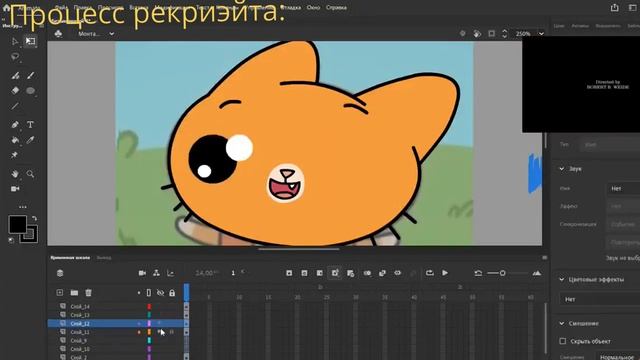Toggle show all layers as outlines
Image resolution: width=640 pixels, height=360 pixels.
click(149, 293)
